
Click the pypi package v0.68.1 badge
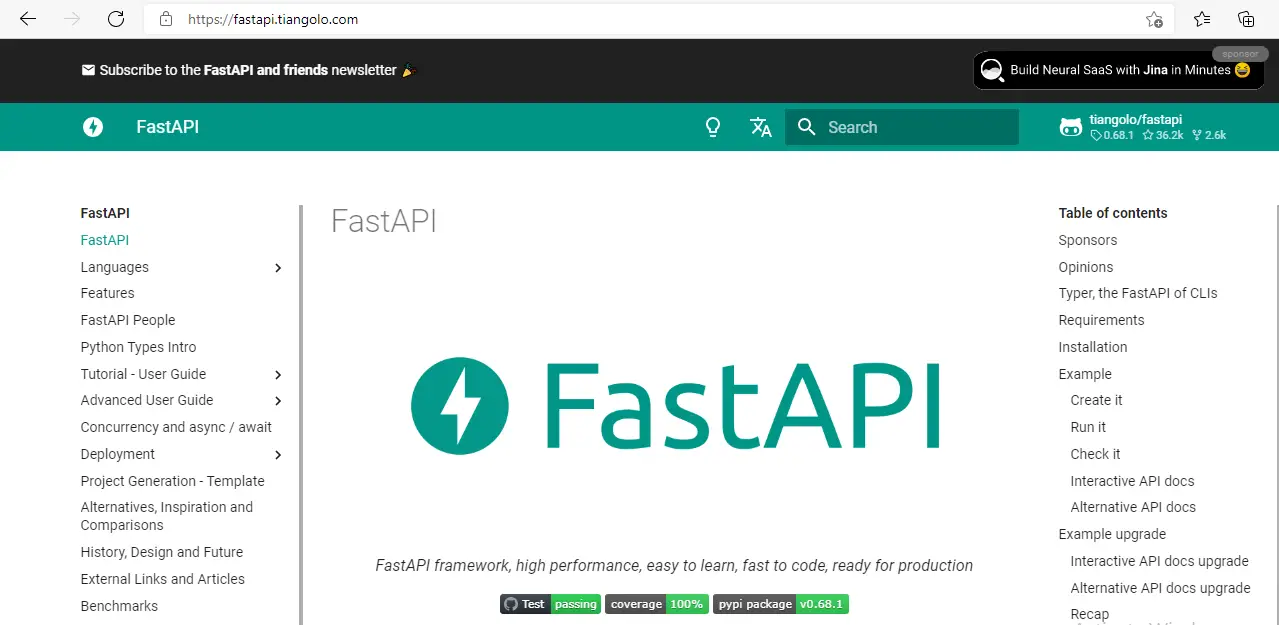pos(781,604)
